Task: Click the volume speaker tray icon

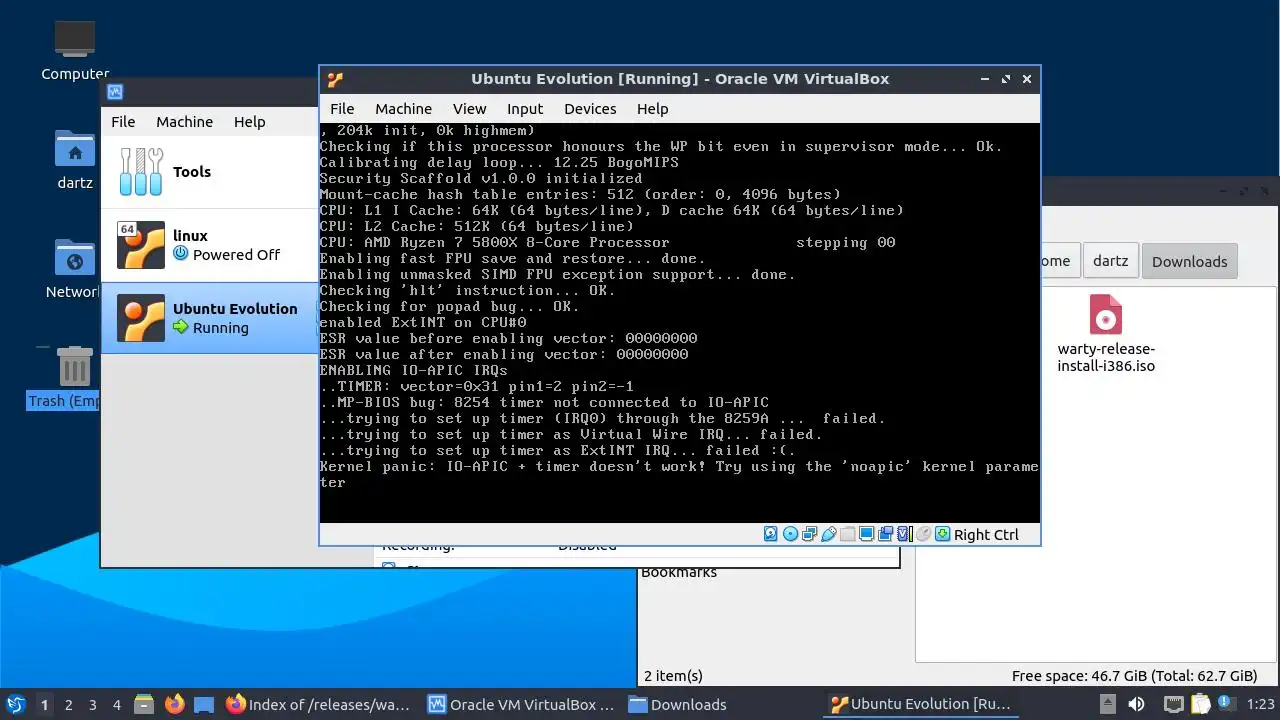Action: tap(1136, 704)
